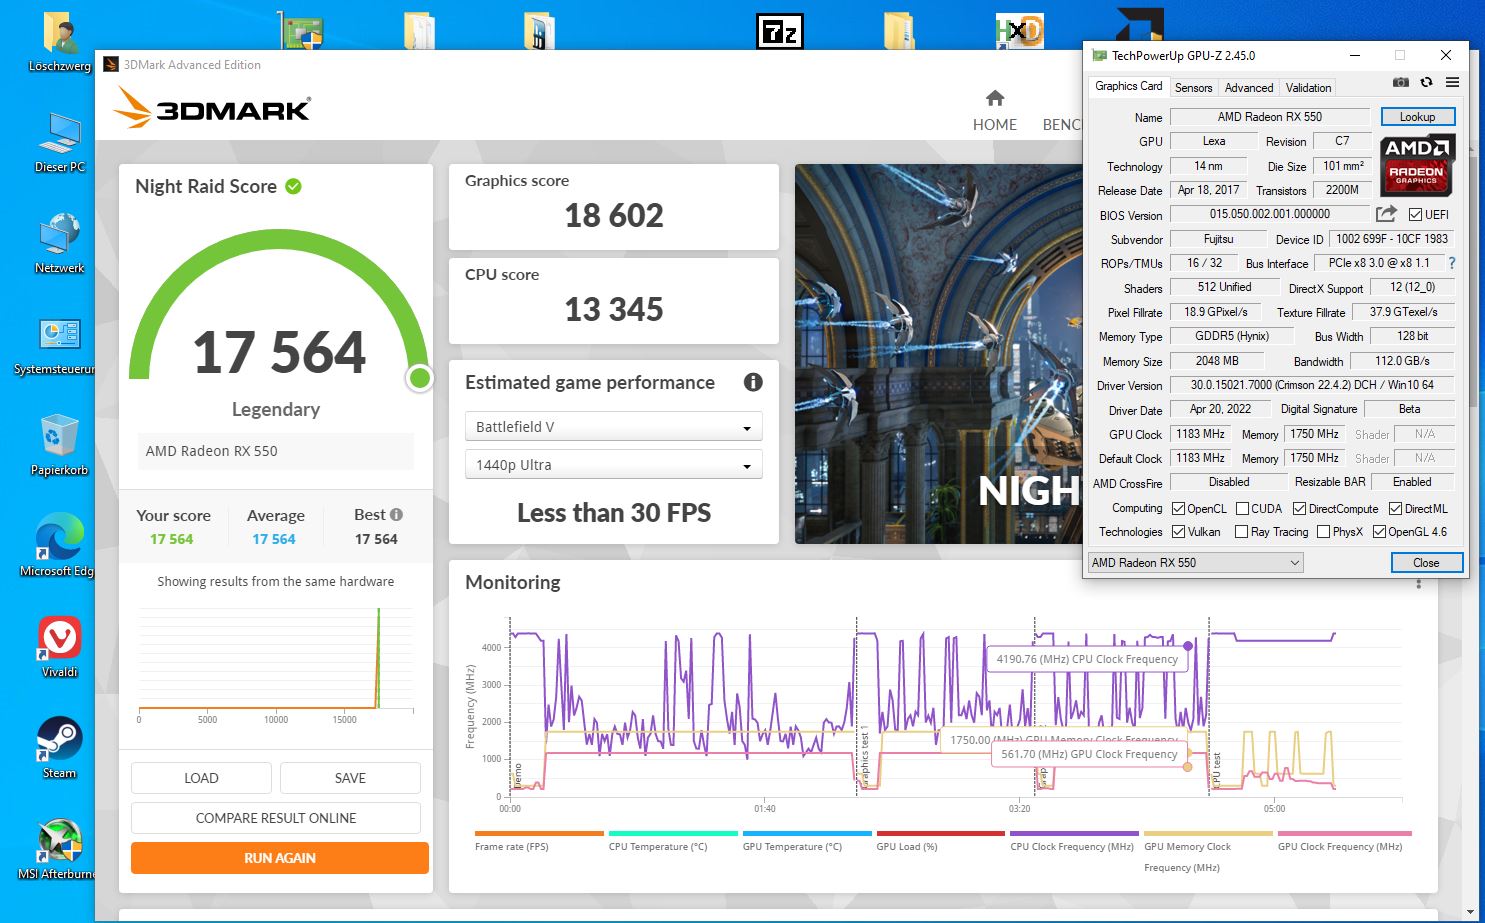Click the AMD Radeon Graphics logo in GPU-Z
Image resolution: width=1485 pixels, height=923 pixels.
point(1417,165)
